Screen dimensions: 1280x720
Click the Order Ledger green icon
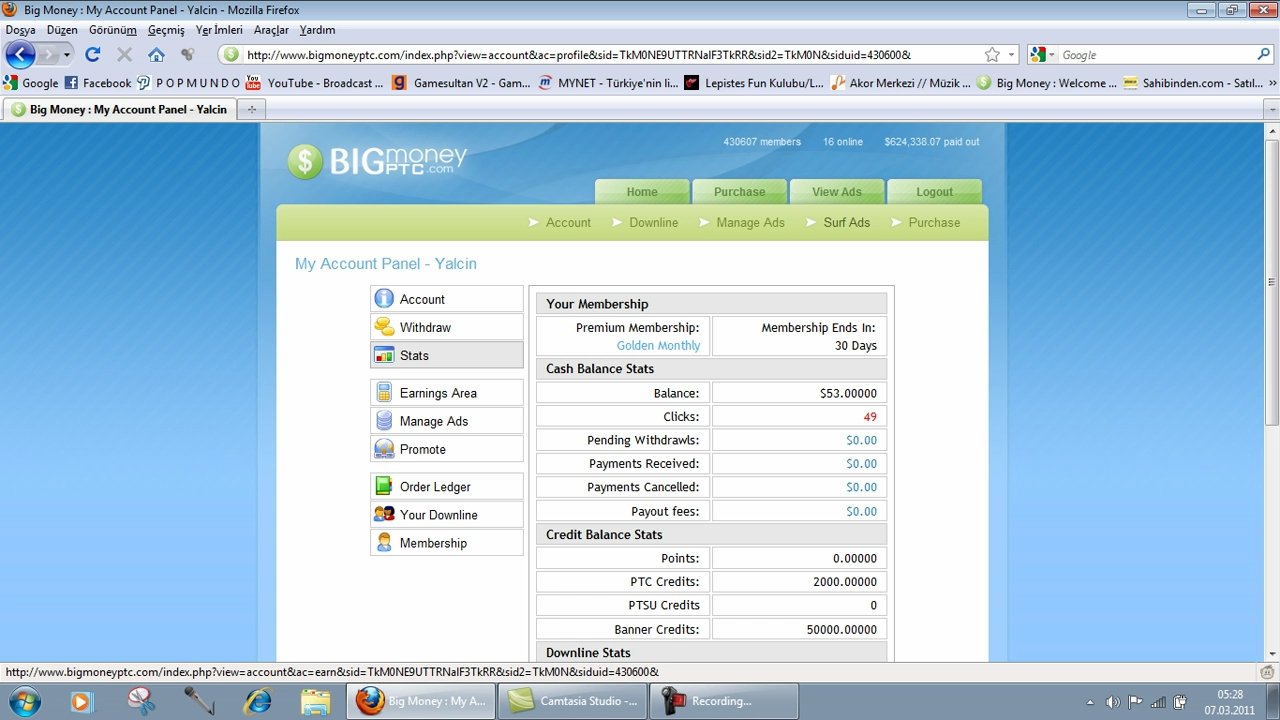(x=384, y=487)
